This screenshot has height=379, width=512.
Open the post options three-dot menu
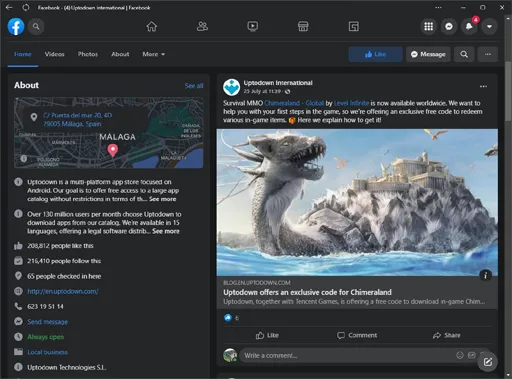pos(483,86)
